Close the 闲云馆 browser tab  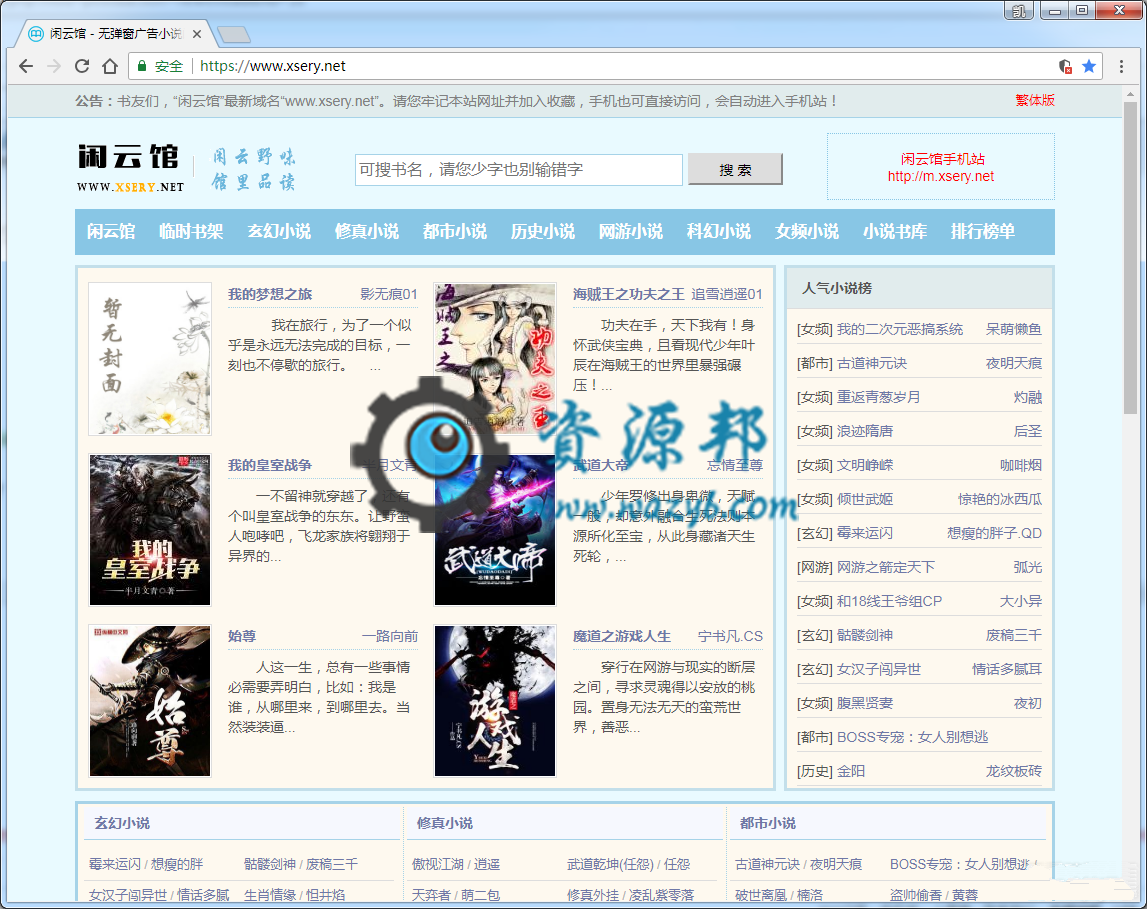click(197, 34)
